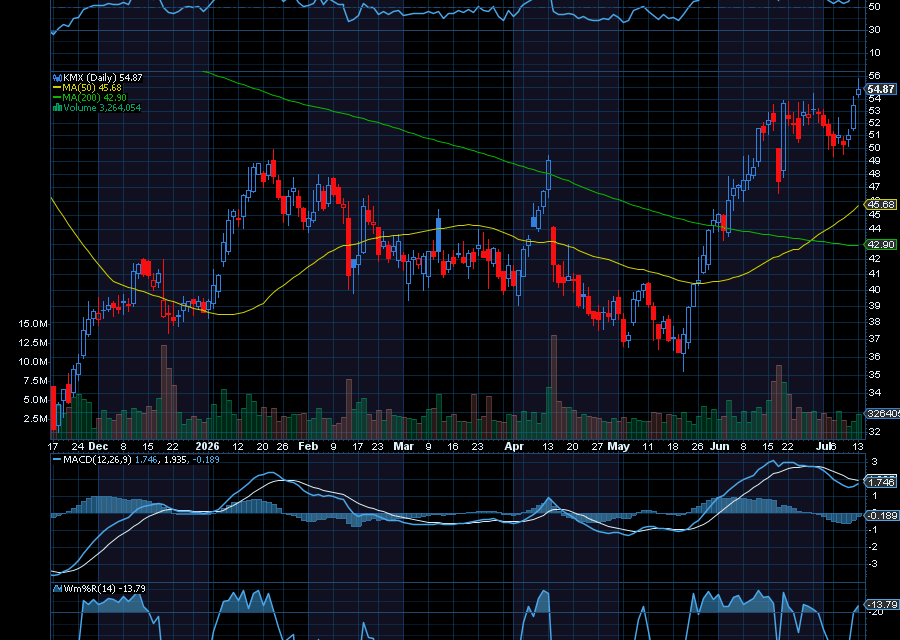
Task: Click the 47 price axis label
Action: click(874, 187)
